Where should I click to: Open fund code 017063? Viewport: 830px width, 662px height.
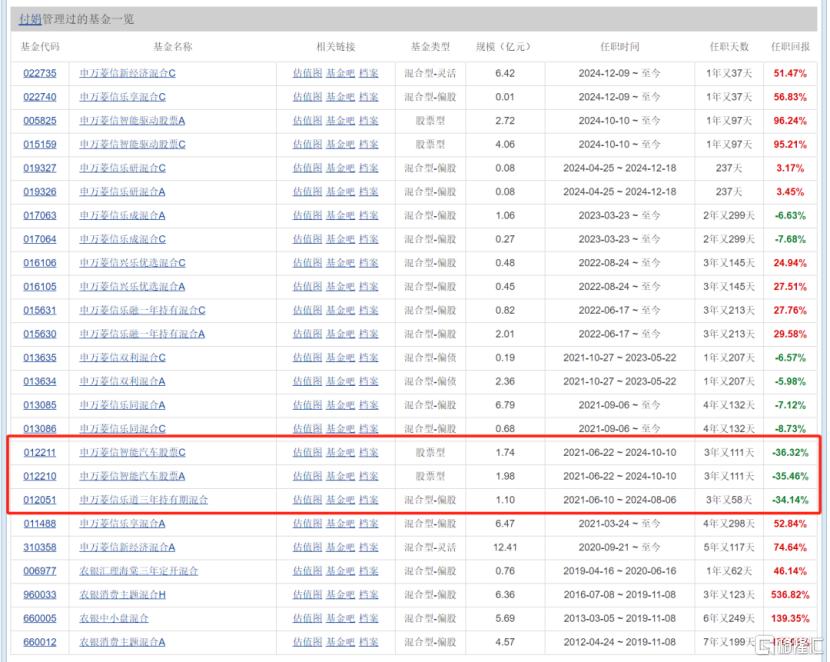click(40, 215)
